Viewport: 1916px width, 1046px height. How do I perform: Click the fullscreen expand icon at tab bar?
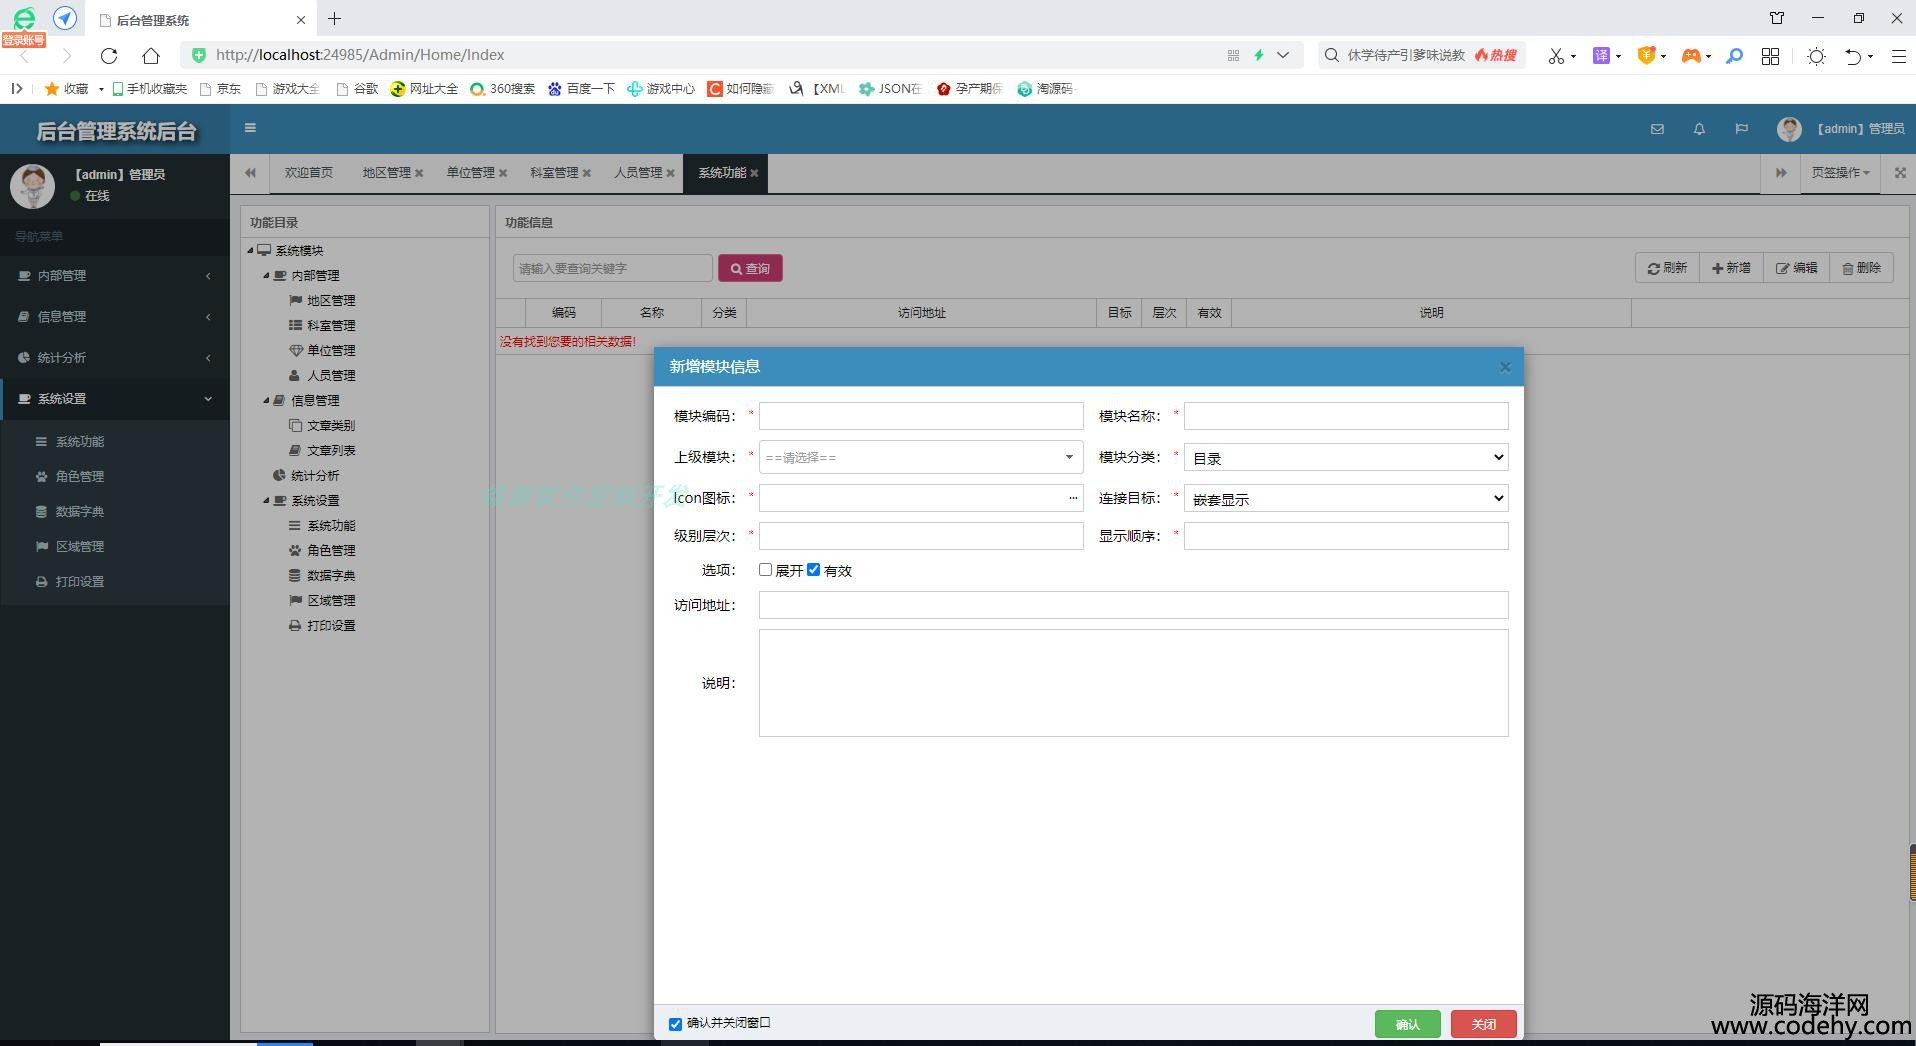click(x=1900, y=173)
